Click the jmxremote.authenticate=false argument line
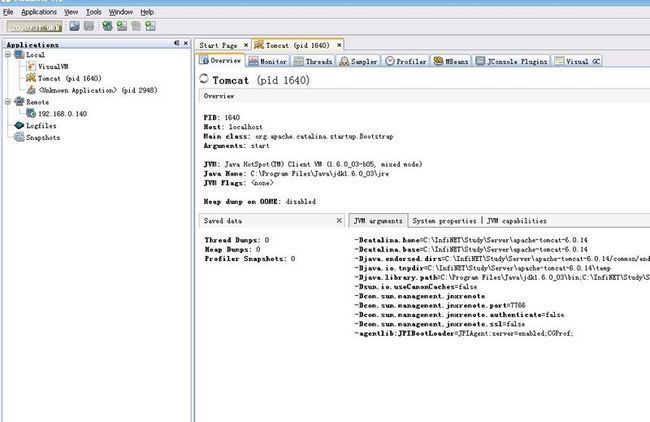This screenshot has height=422, width=650. (x=459, y=315)
